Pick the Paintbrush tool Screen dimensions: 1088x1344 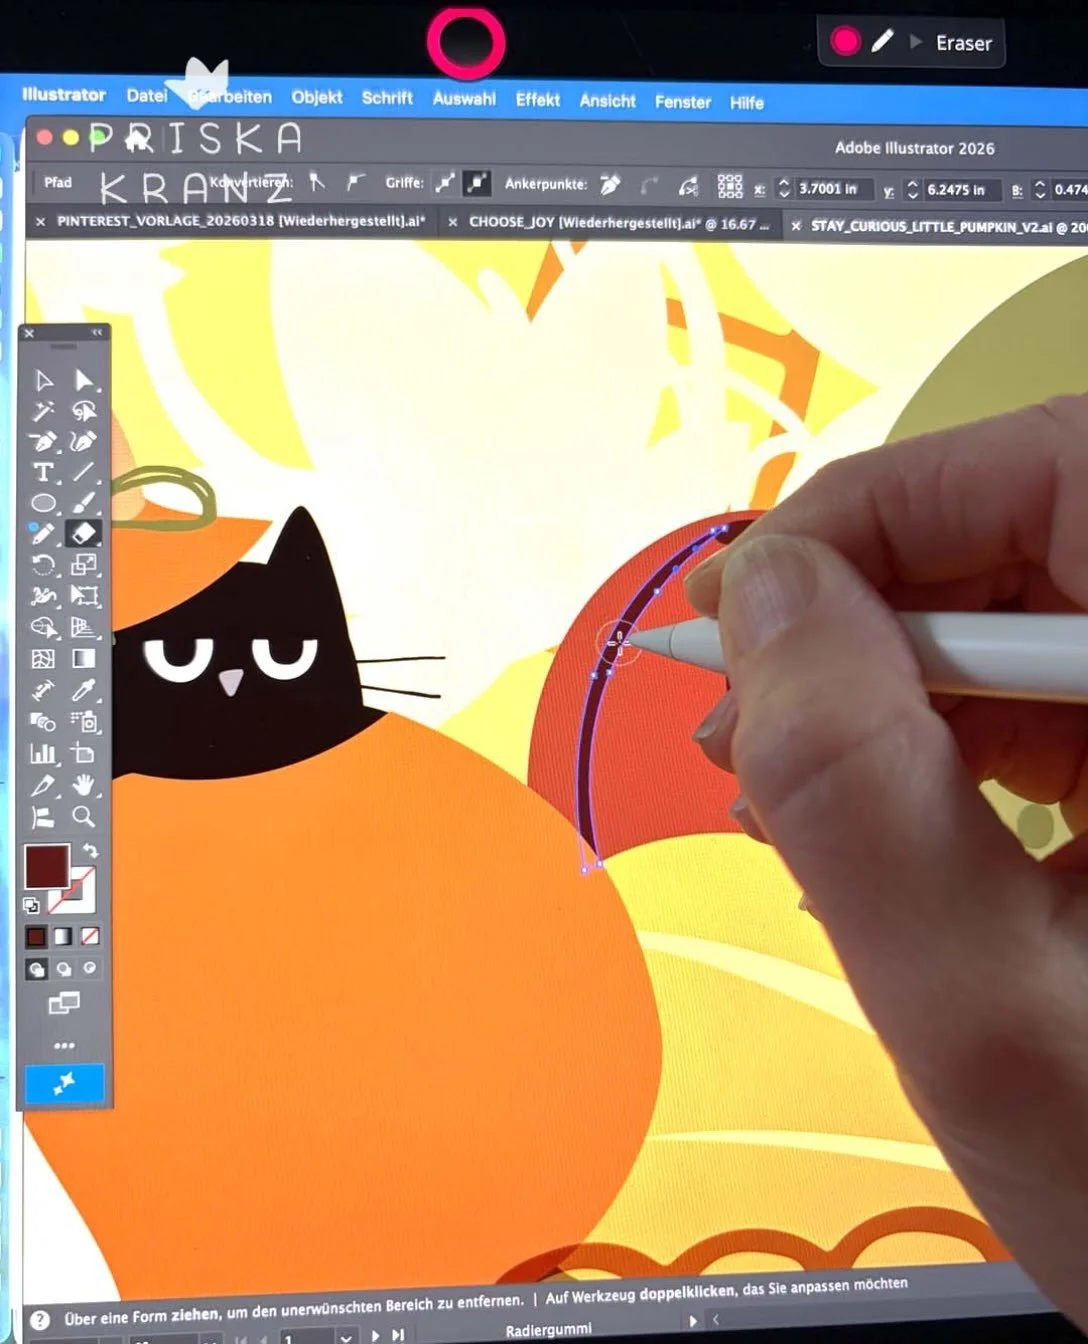84,503
